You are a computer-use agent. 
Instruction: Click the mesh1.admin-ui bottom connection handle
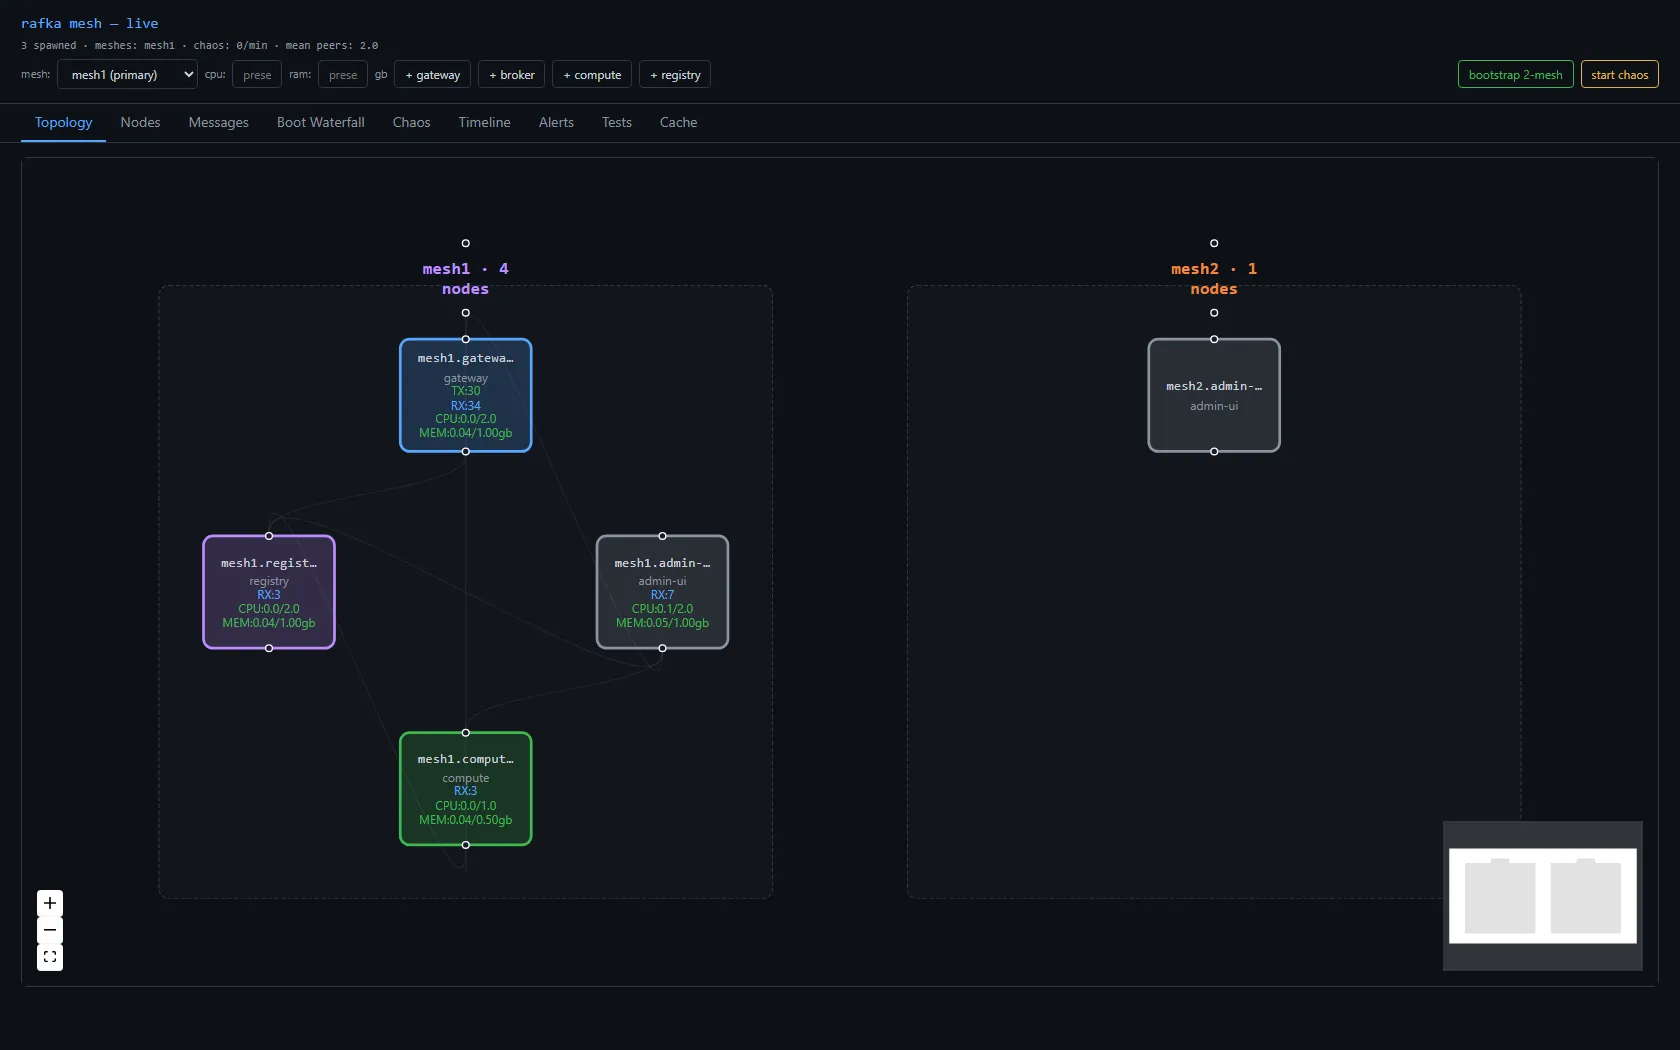click(x=662, y=649)
